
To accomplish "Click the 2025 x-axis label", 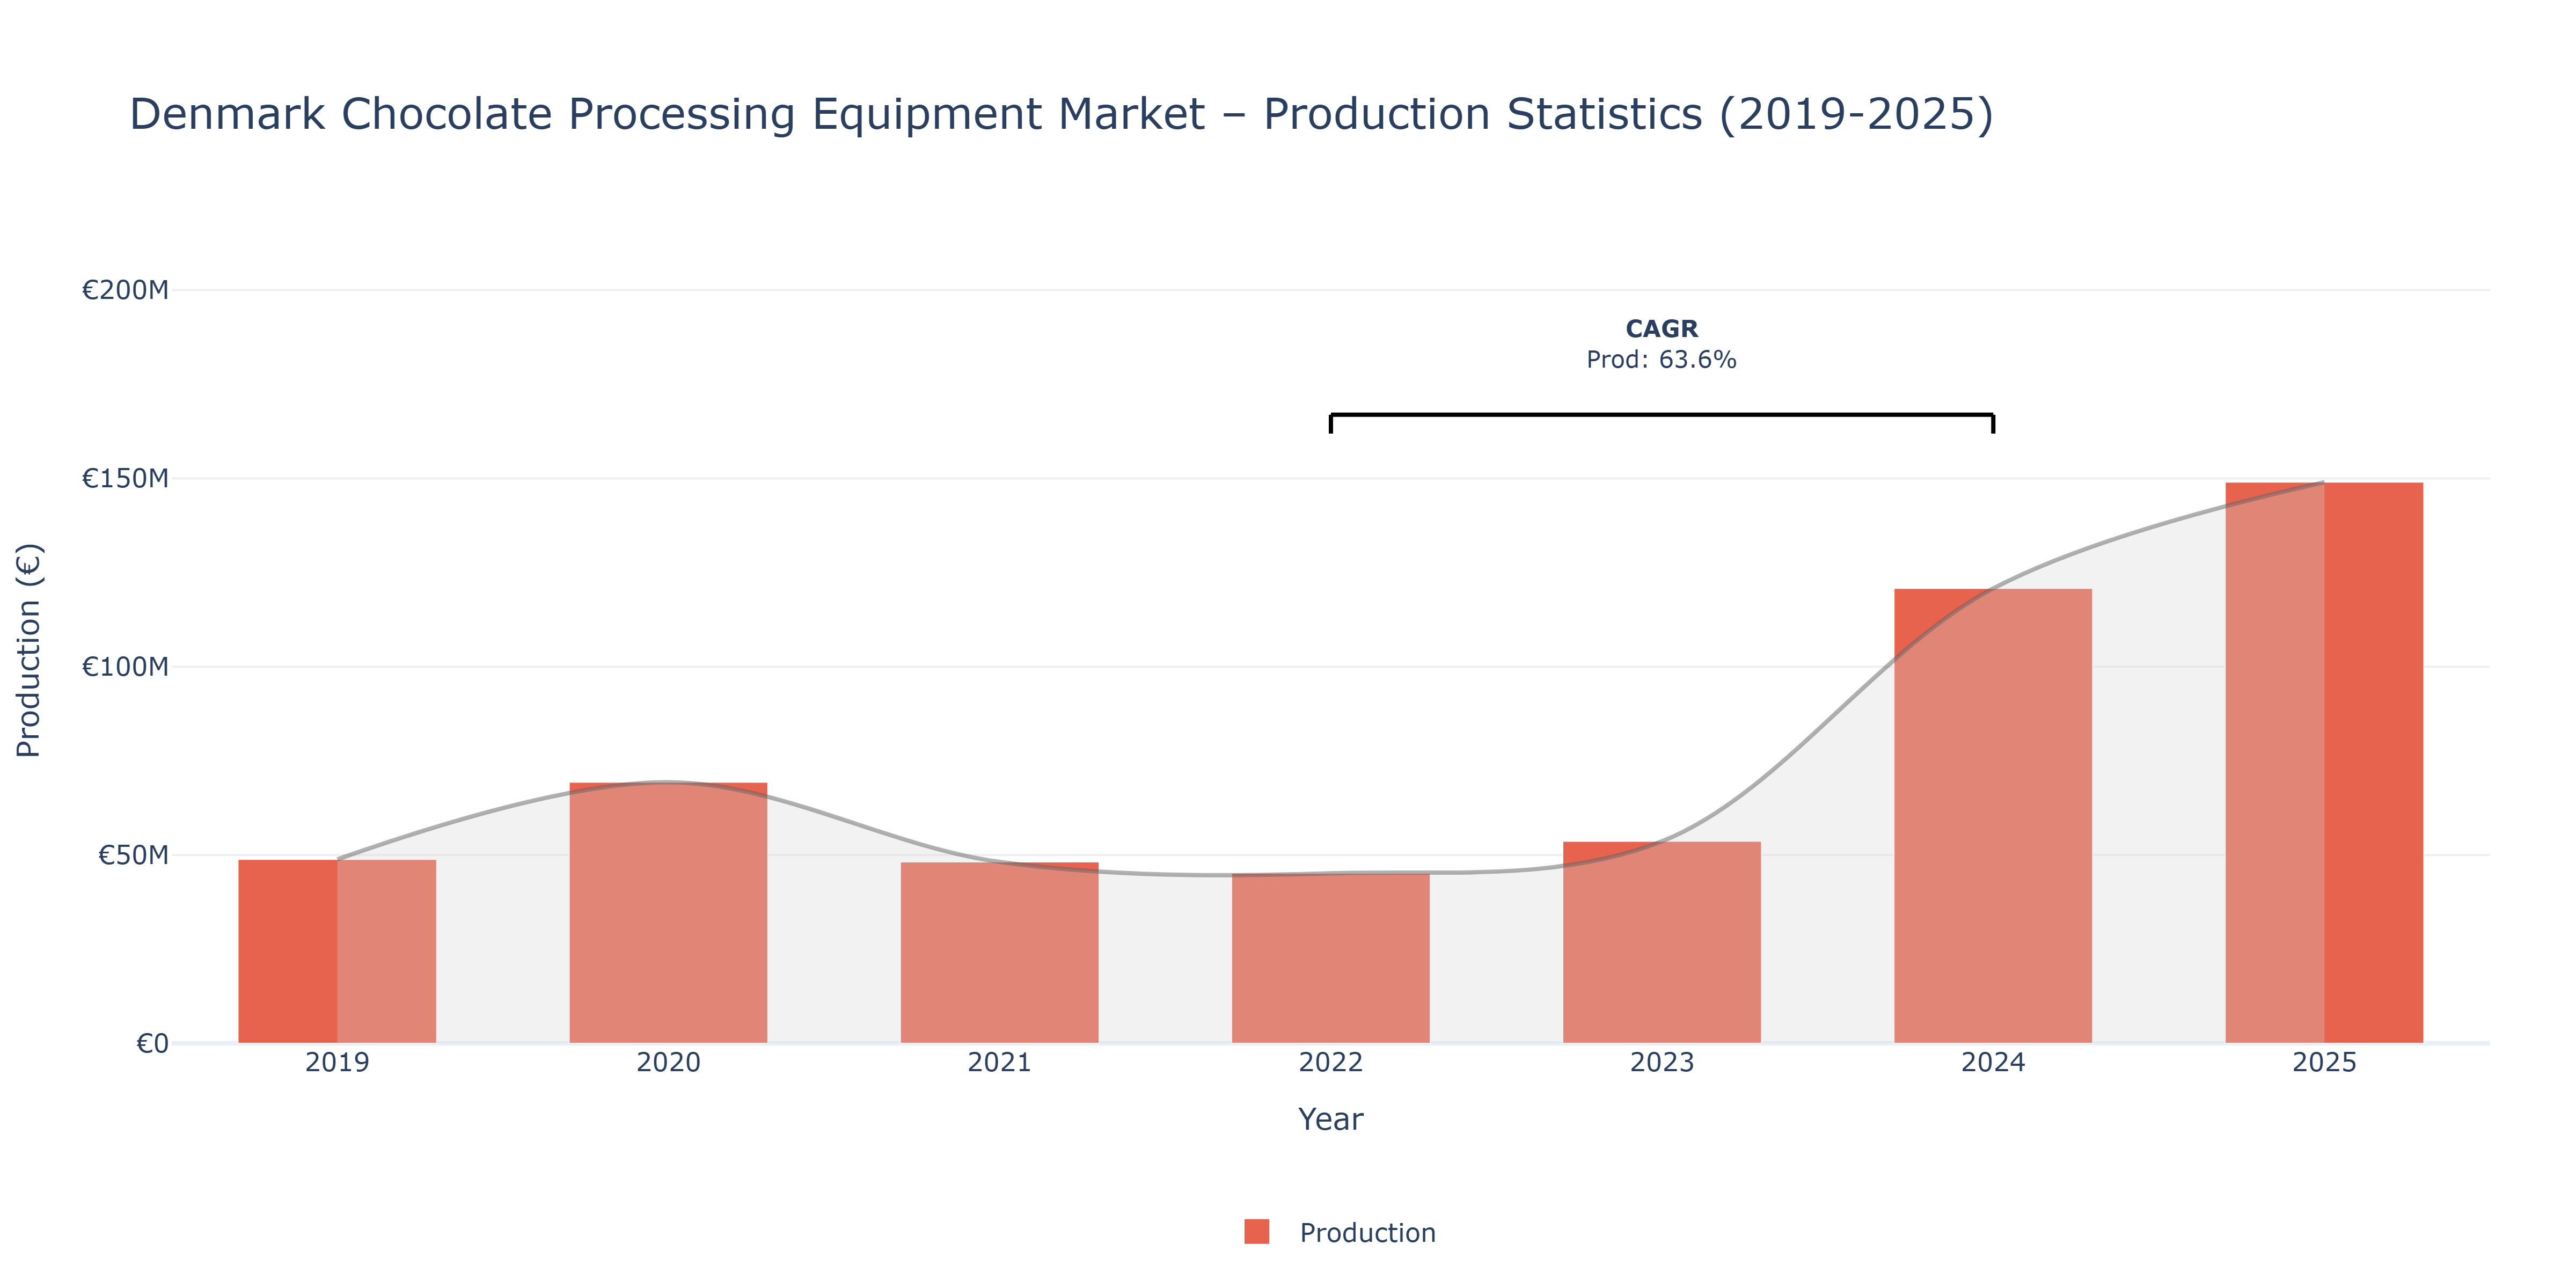I will 2324,1062.
